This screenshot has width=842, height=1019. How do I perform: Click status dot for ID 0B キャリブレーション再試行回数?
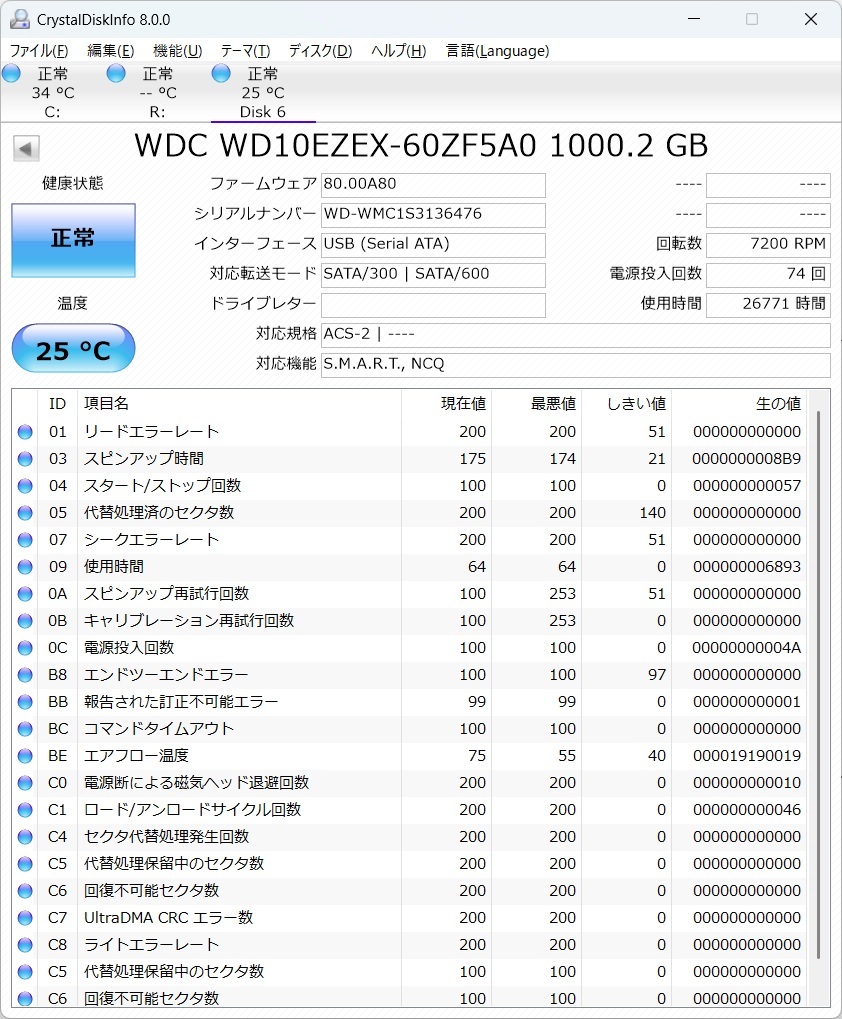pos(25,621)
